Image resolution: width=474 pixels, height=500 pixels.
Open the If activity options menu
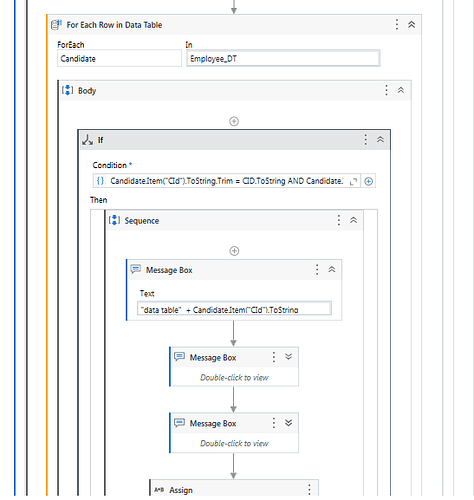click(x=366, y=140)
